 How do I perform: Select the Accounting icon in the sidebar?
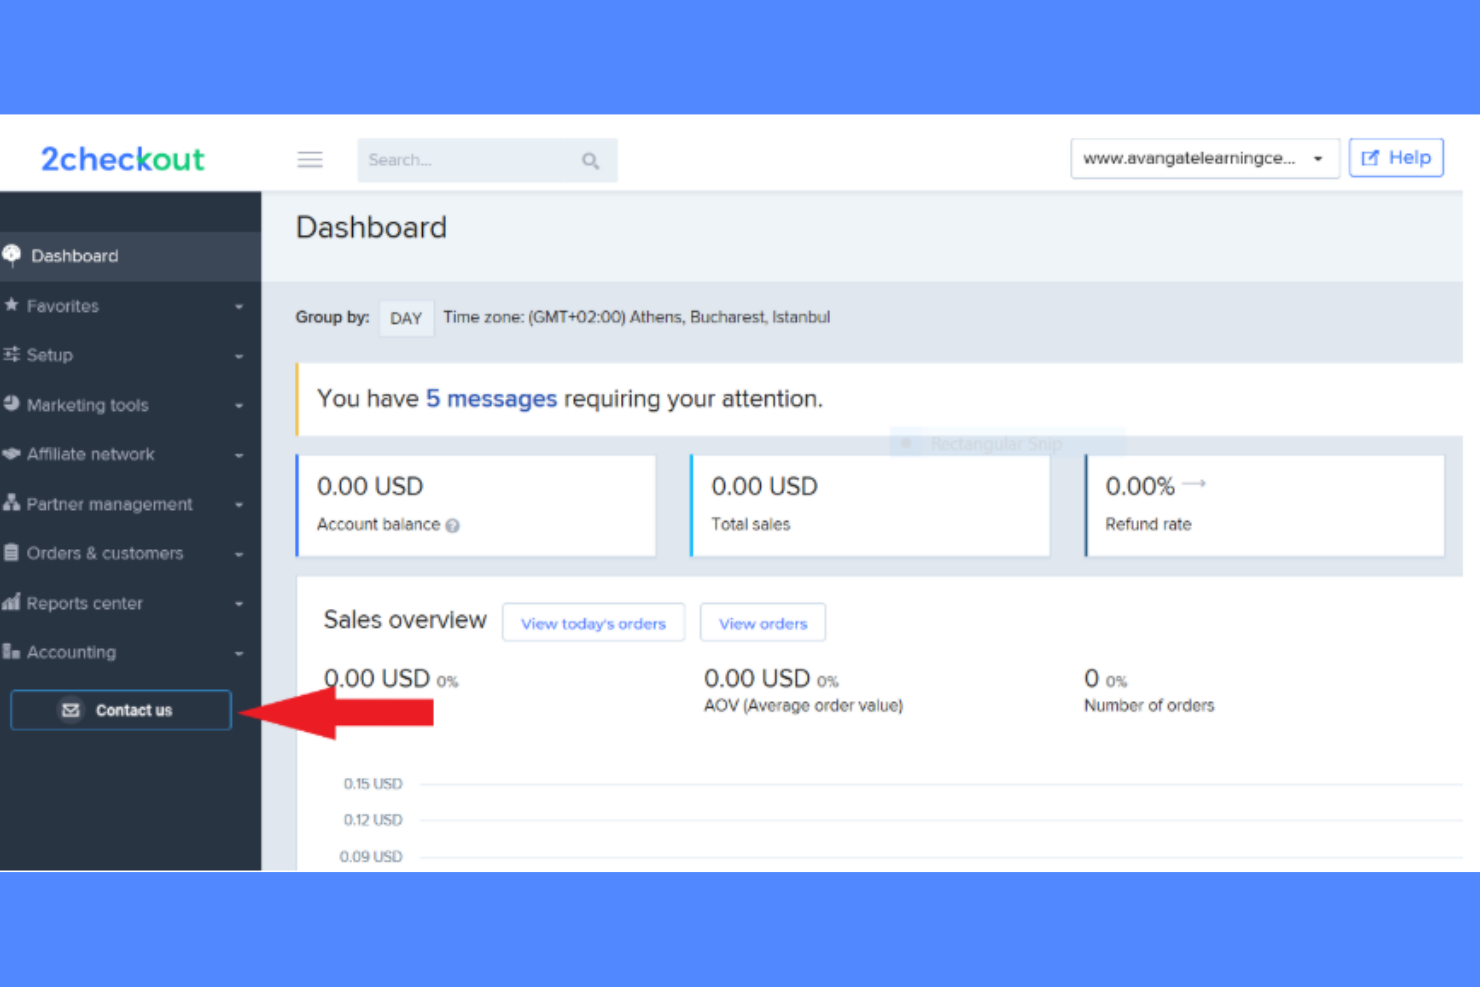(x=13, y=651)
